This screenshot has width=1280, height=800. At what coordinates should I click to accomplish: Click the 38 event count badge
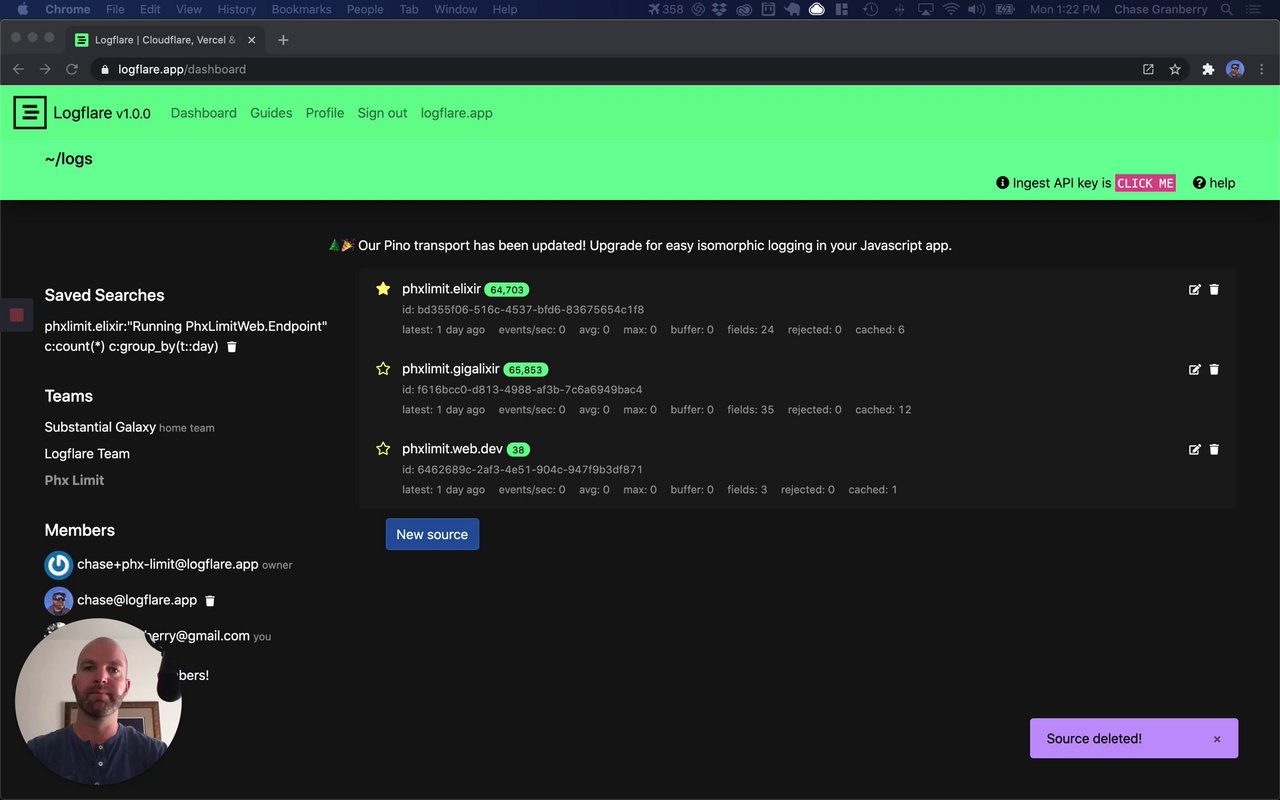[x=518, y=450]
